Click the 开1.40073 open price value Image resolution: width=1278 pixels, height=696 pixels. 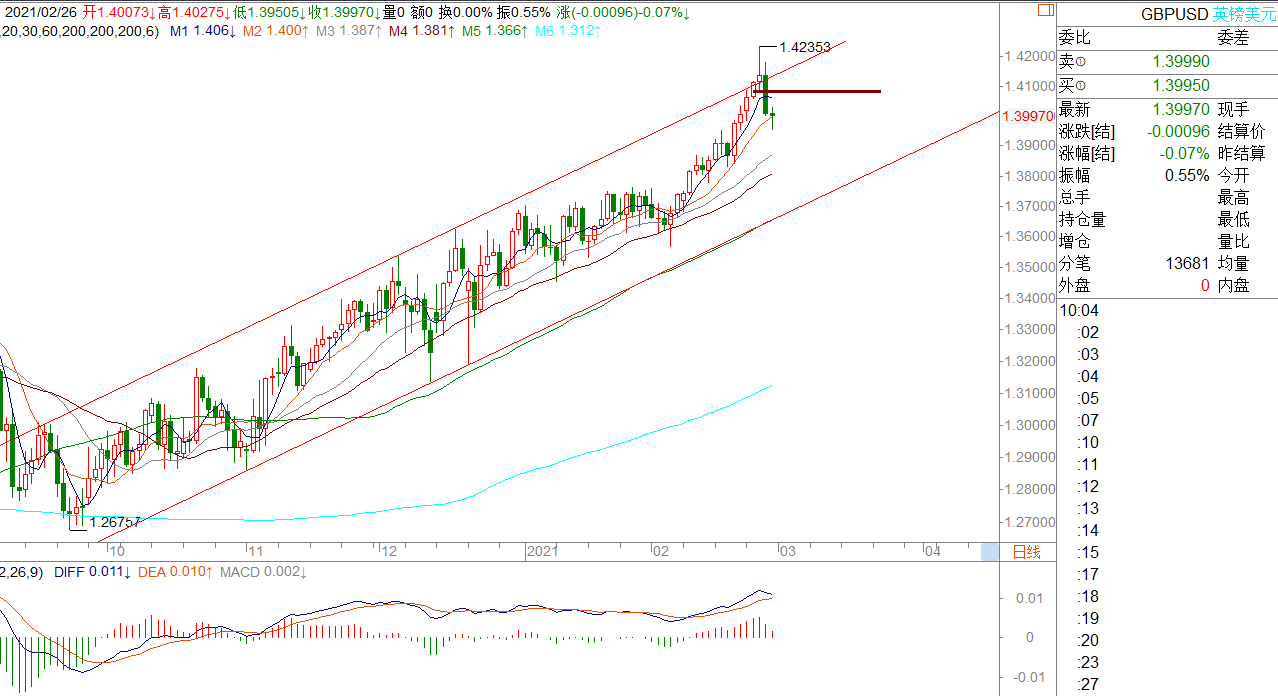point(119,12)
